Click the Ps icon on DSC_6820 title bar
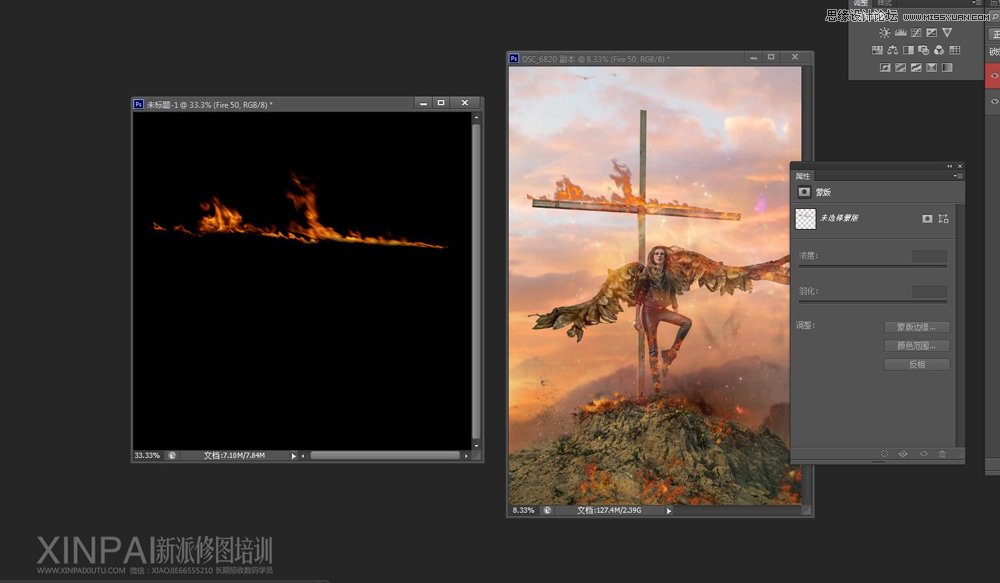This screenshot has height=583, width=1000. click(x=514, y=59)
